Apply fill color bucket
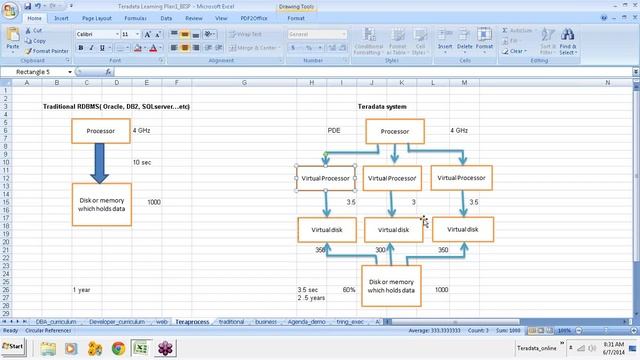The width and height of the screenshot is (640, 360). click(138, 48)
